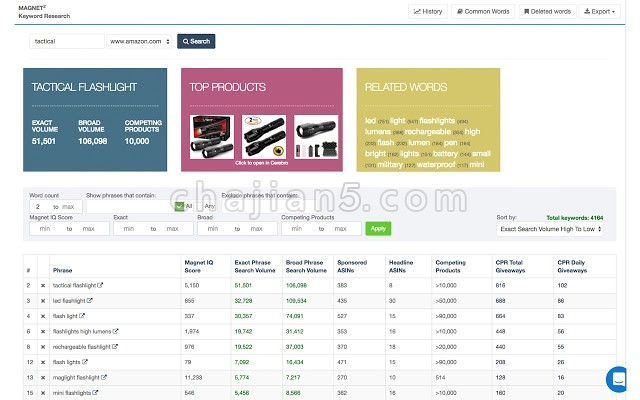Remove the tactical flashlight keyword row
This screenshot has width=640, height=400.
point(43,285)
